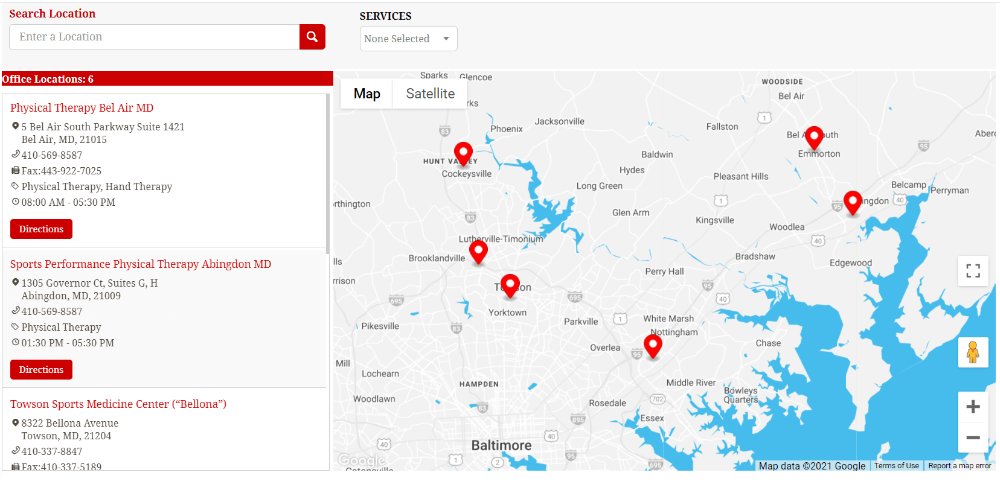Click the red search magnifier button
The width and height of the screenshot is (1000, 488).
coord(312,37)
